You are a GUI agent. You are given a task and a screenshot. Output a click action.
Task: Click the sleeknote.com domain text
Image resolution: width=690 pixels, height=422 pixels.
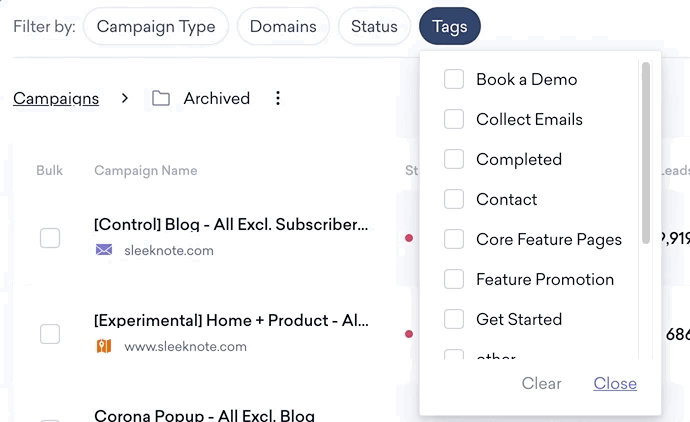point(169,250)
